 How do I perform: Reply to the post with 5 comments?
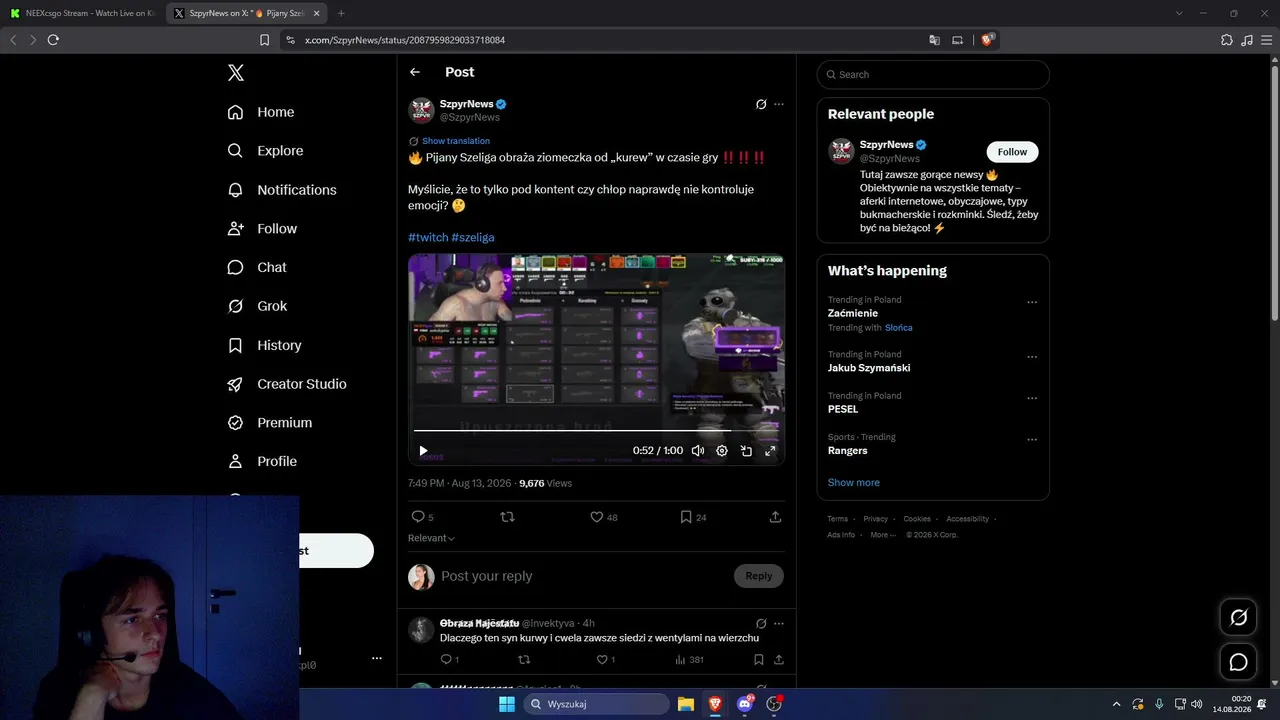tap(422, 517)
